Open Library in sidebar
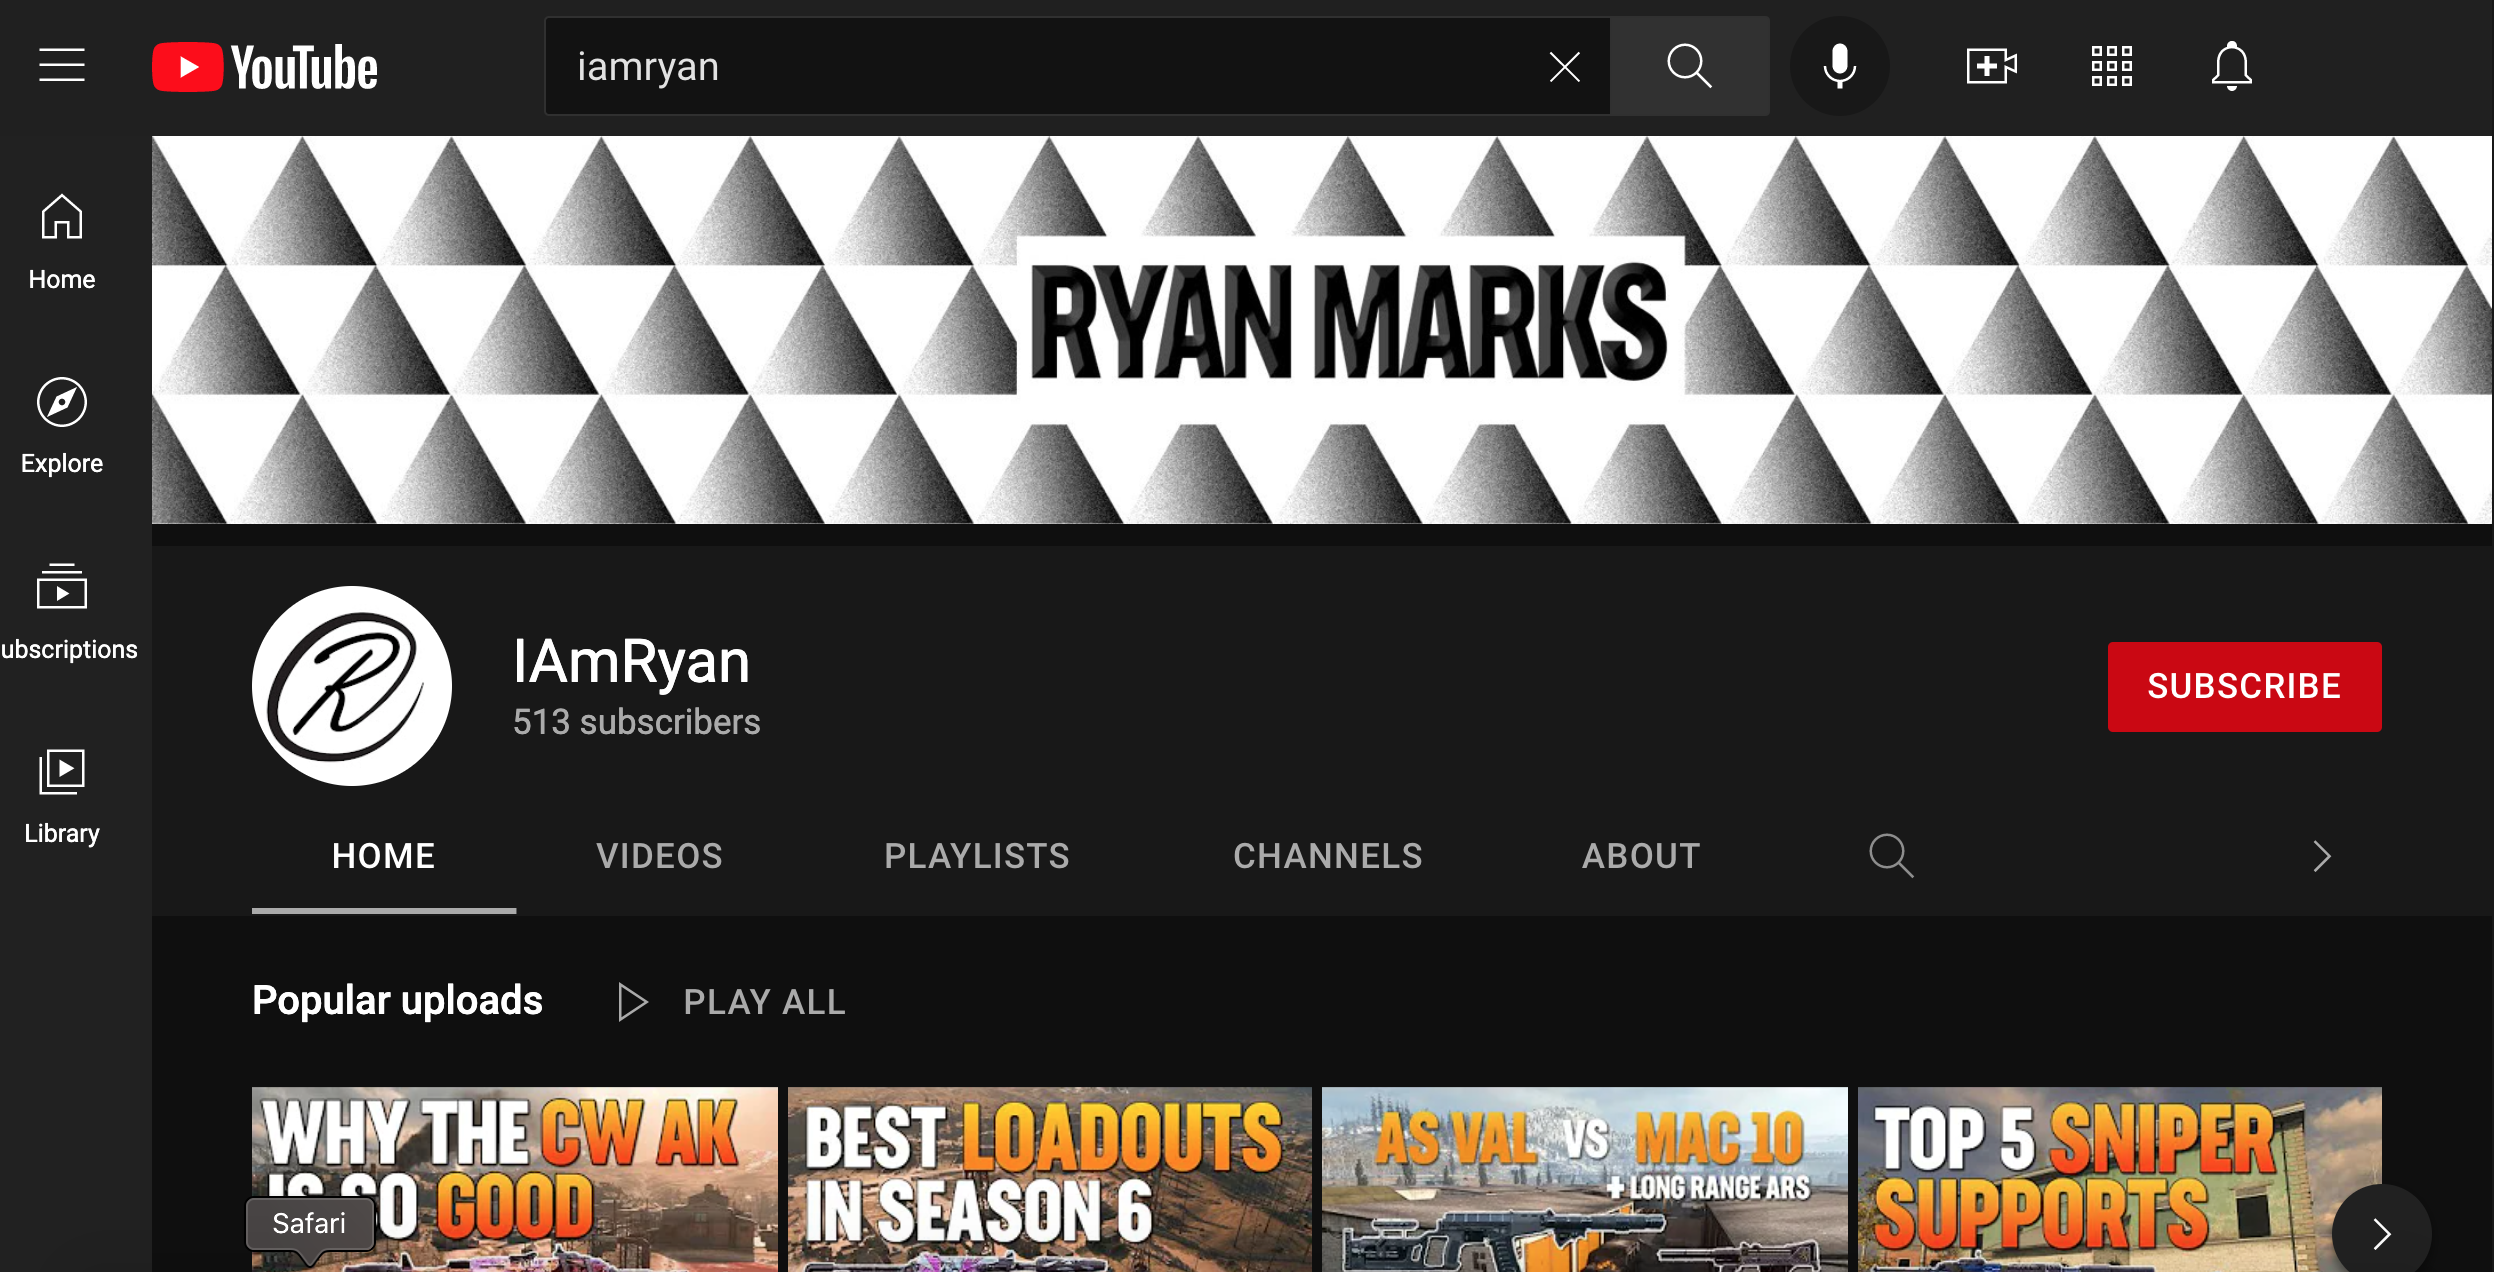Image resolution: width=2494 pixels, height=1272 pixels. point(62,796)
